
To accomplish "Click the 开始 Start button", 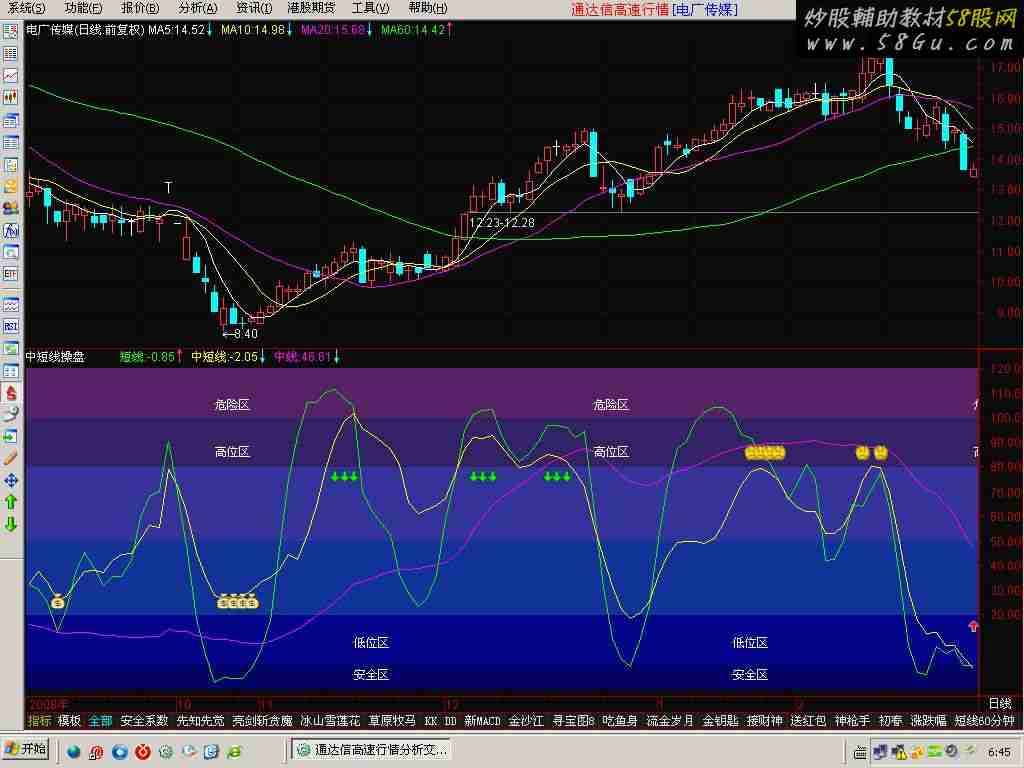I will 25,749.
